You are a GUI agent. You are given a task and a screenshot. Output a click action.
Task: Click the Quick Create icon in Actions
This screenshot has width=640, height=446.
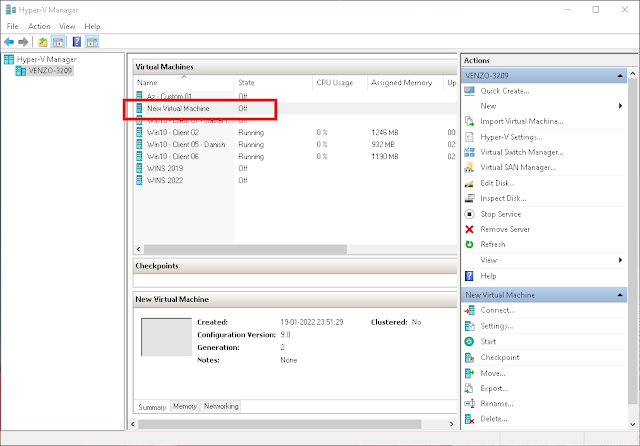469,91
